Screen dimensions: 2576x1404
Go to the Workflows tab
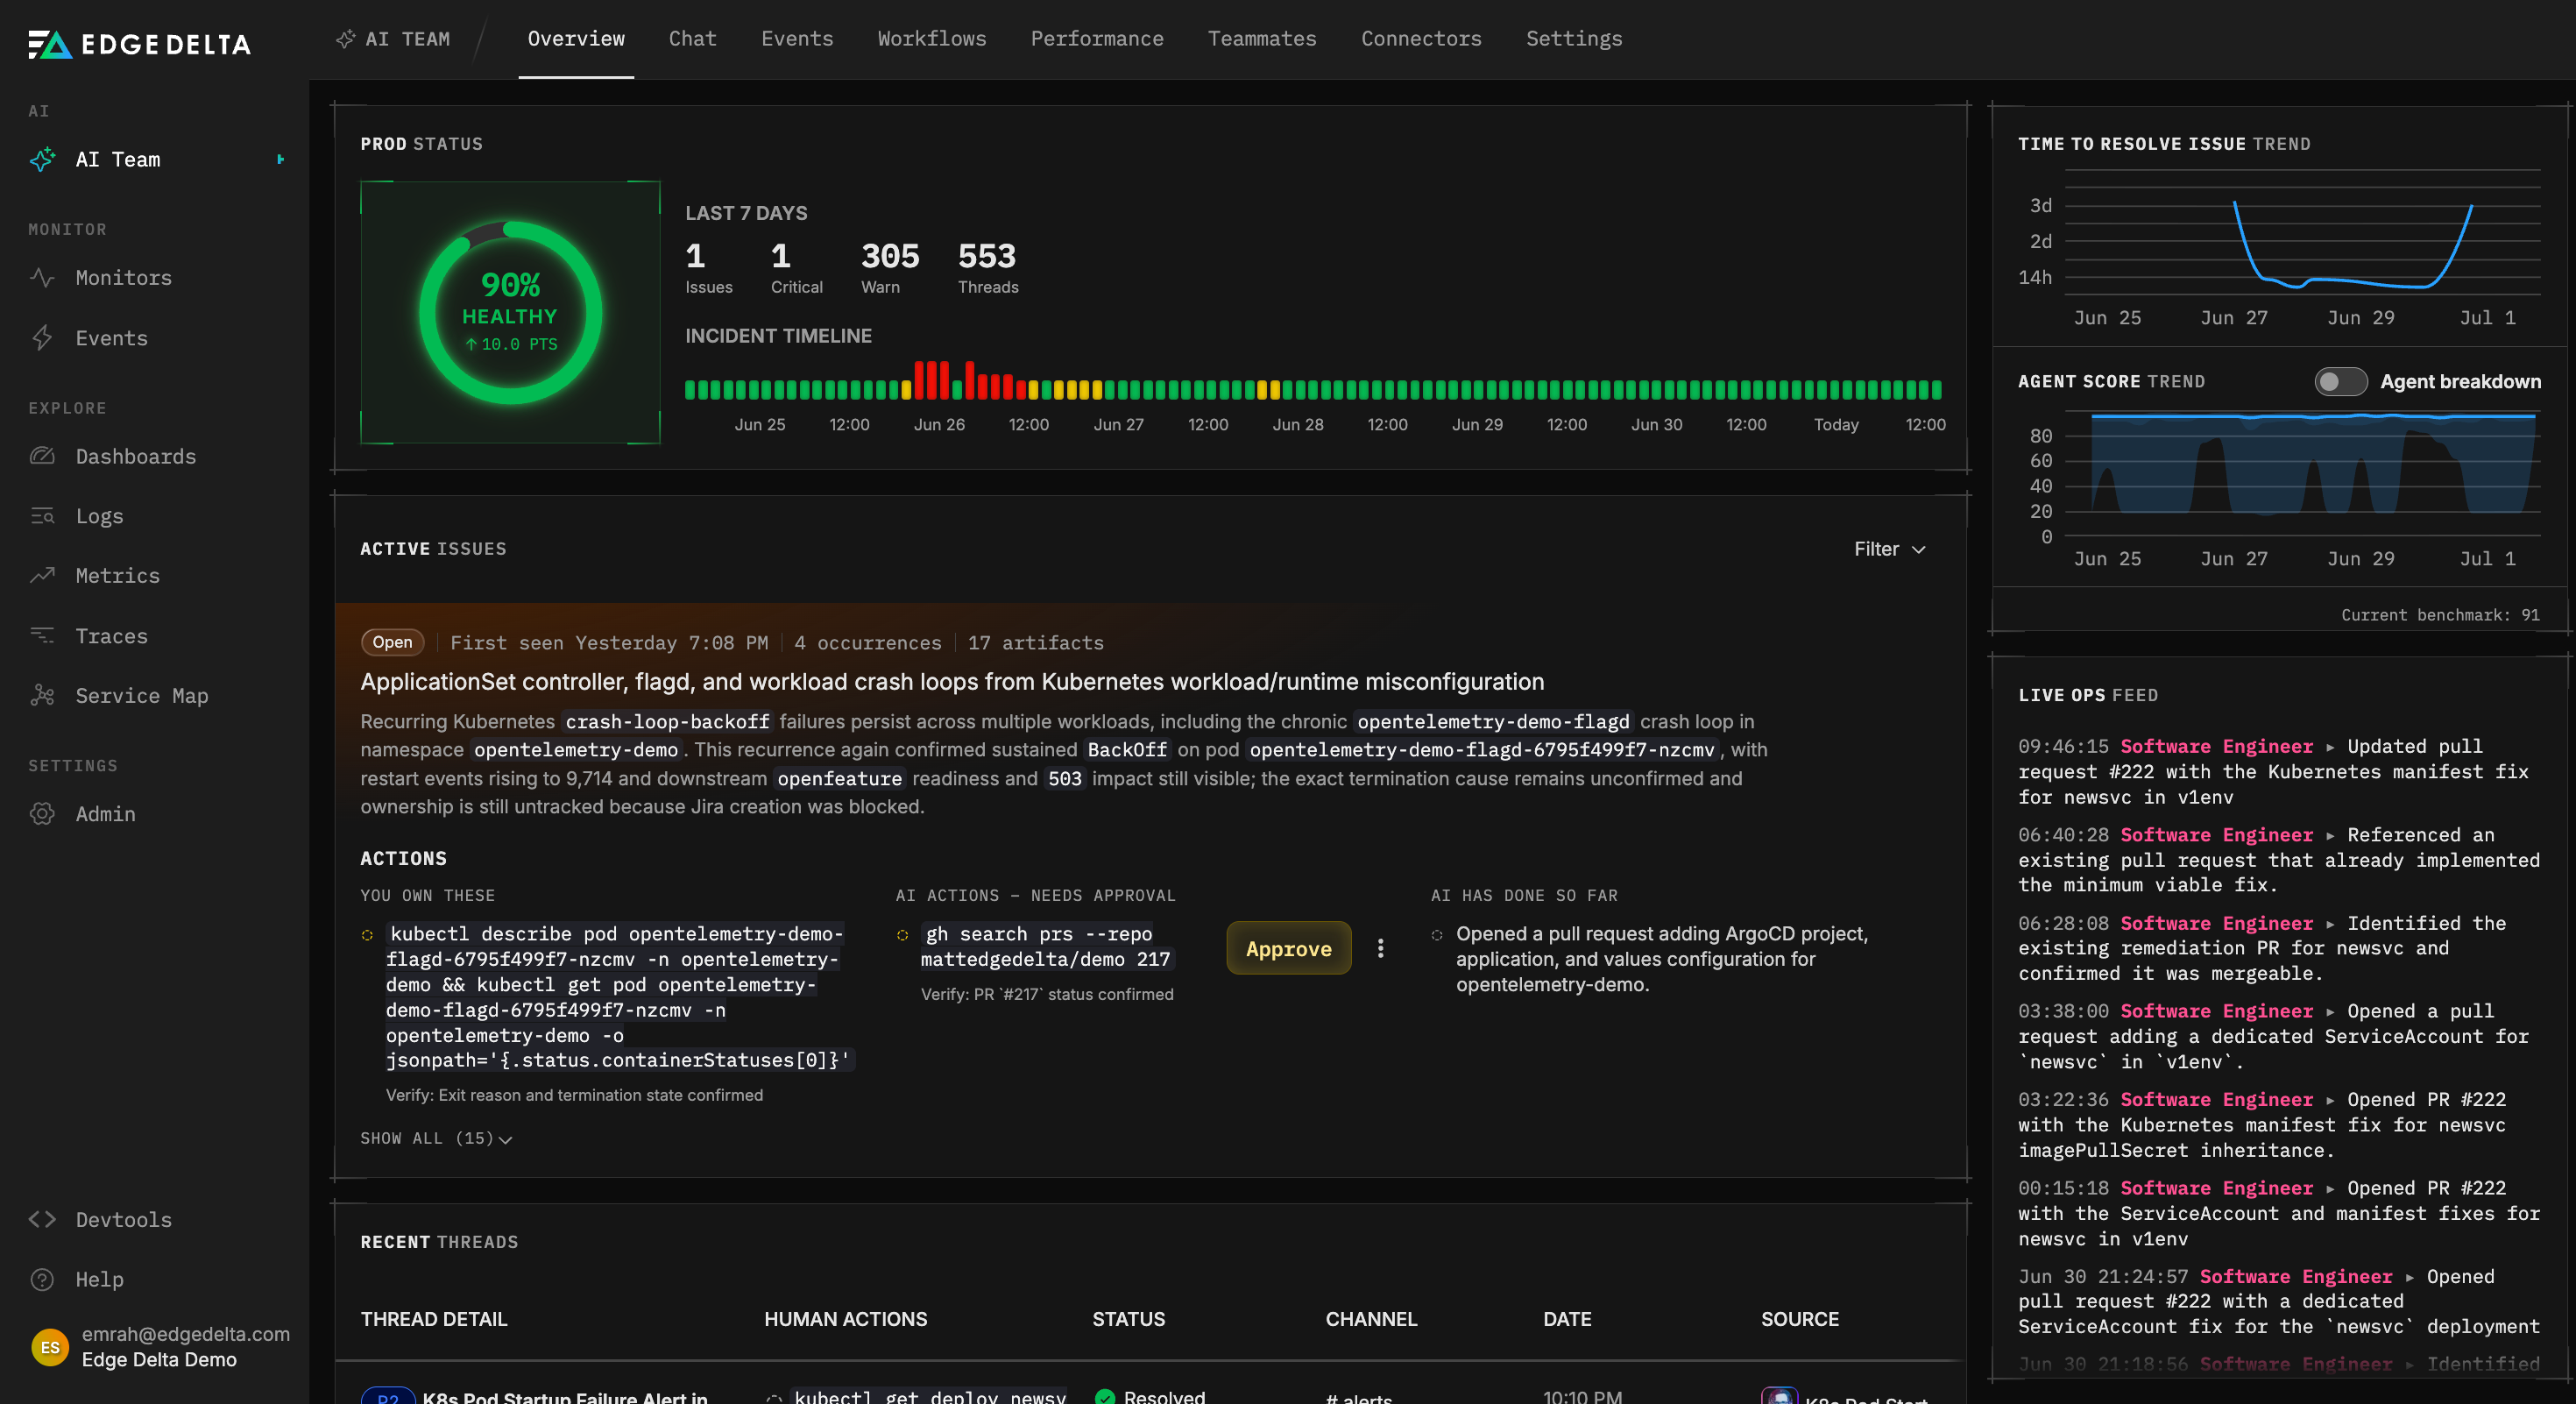coord(932,39)
